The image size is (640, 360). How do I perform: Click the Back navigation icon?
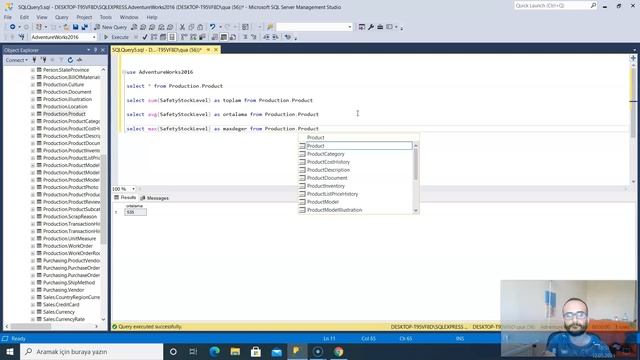pyautogui.click(x=13, y=27)
